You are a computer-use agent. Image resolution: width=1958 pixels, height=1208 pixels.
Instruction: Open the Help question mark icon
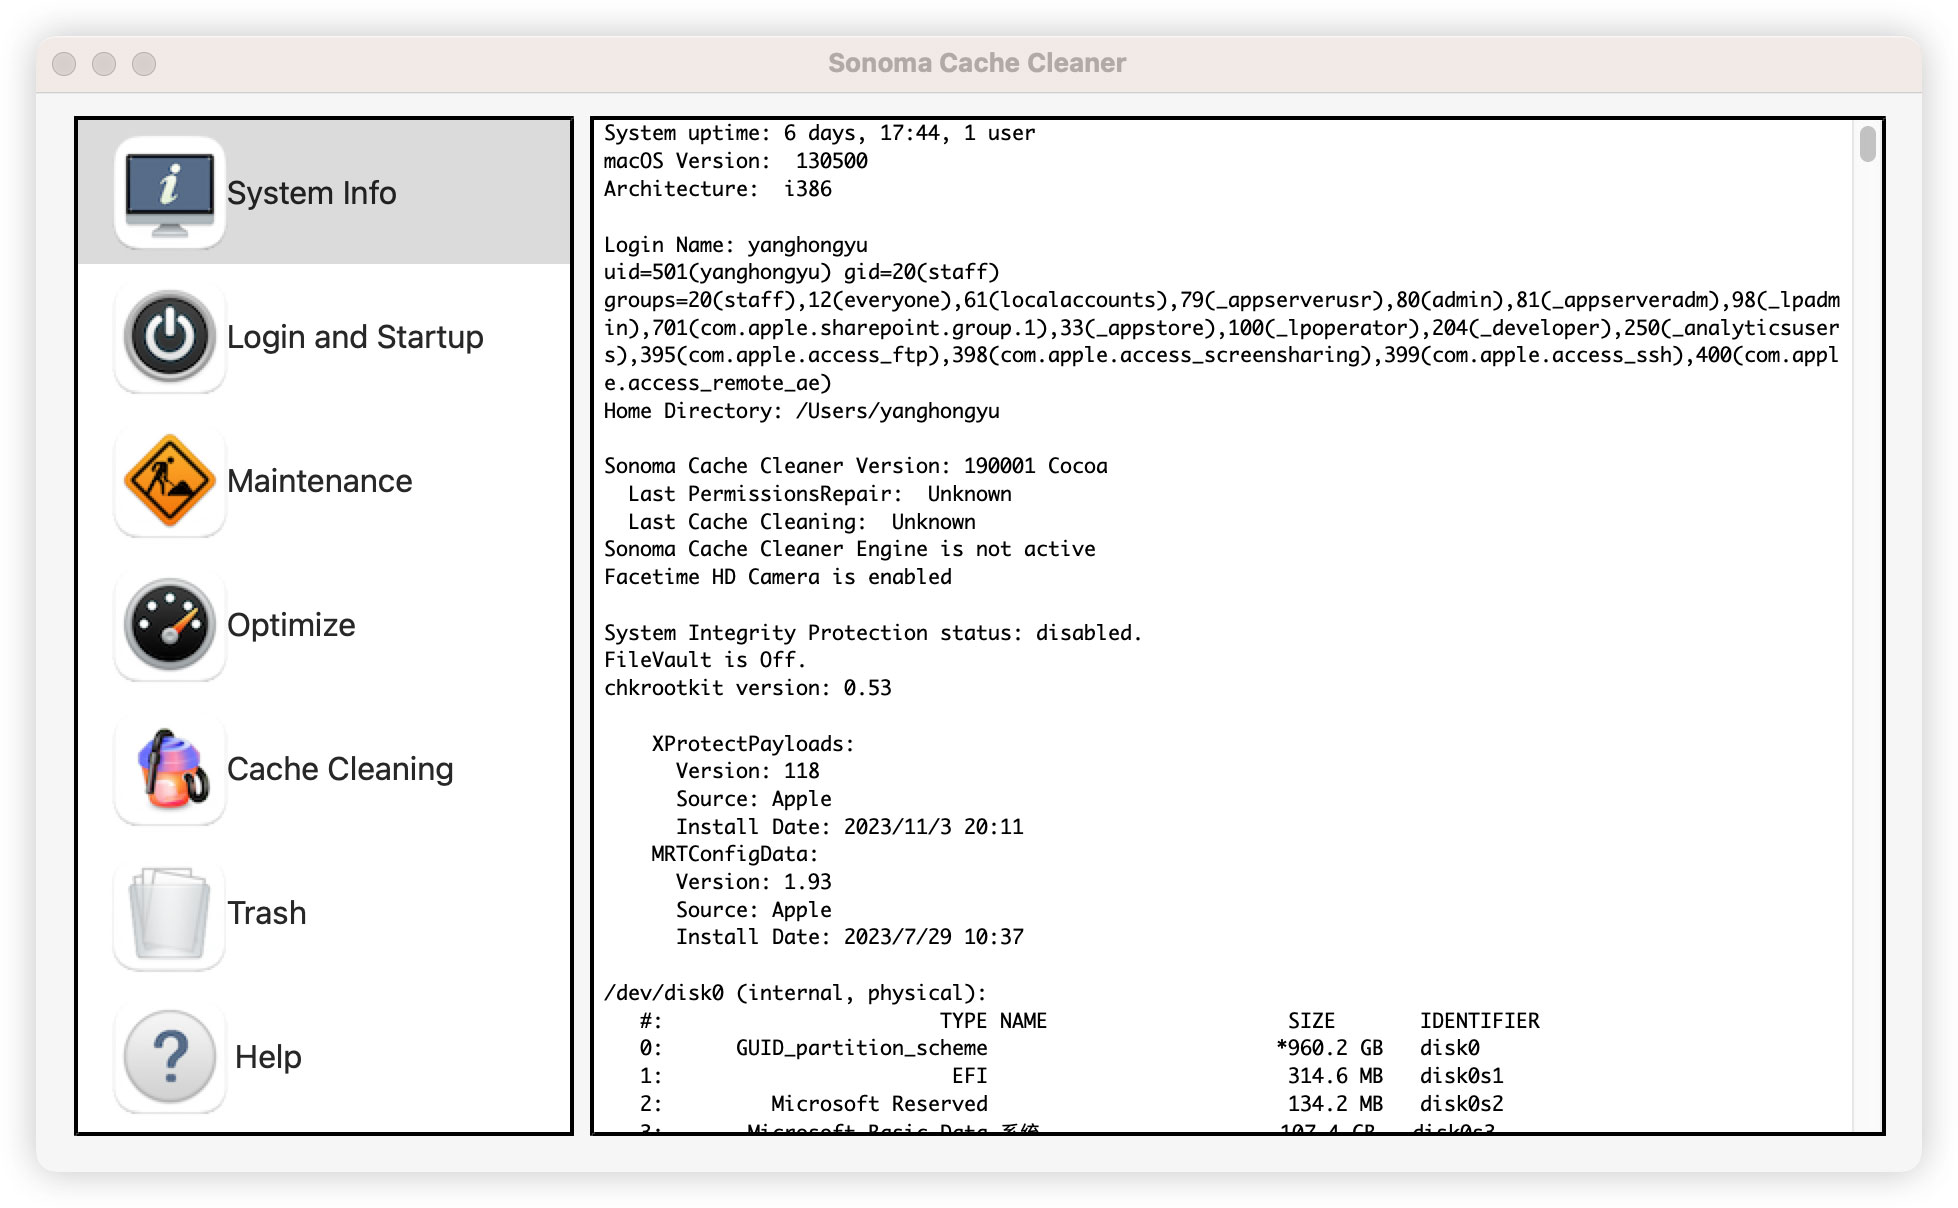[170, 1056]
